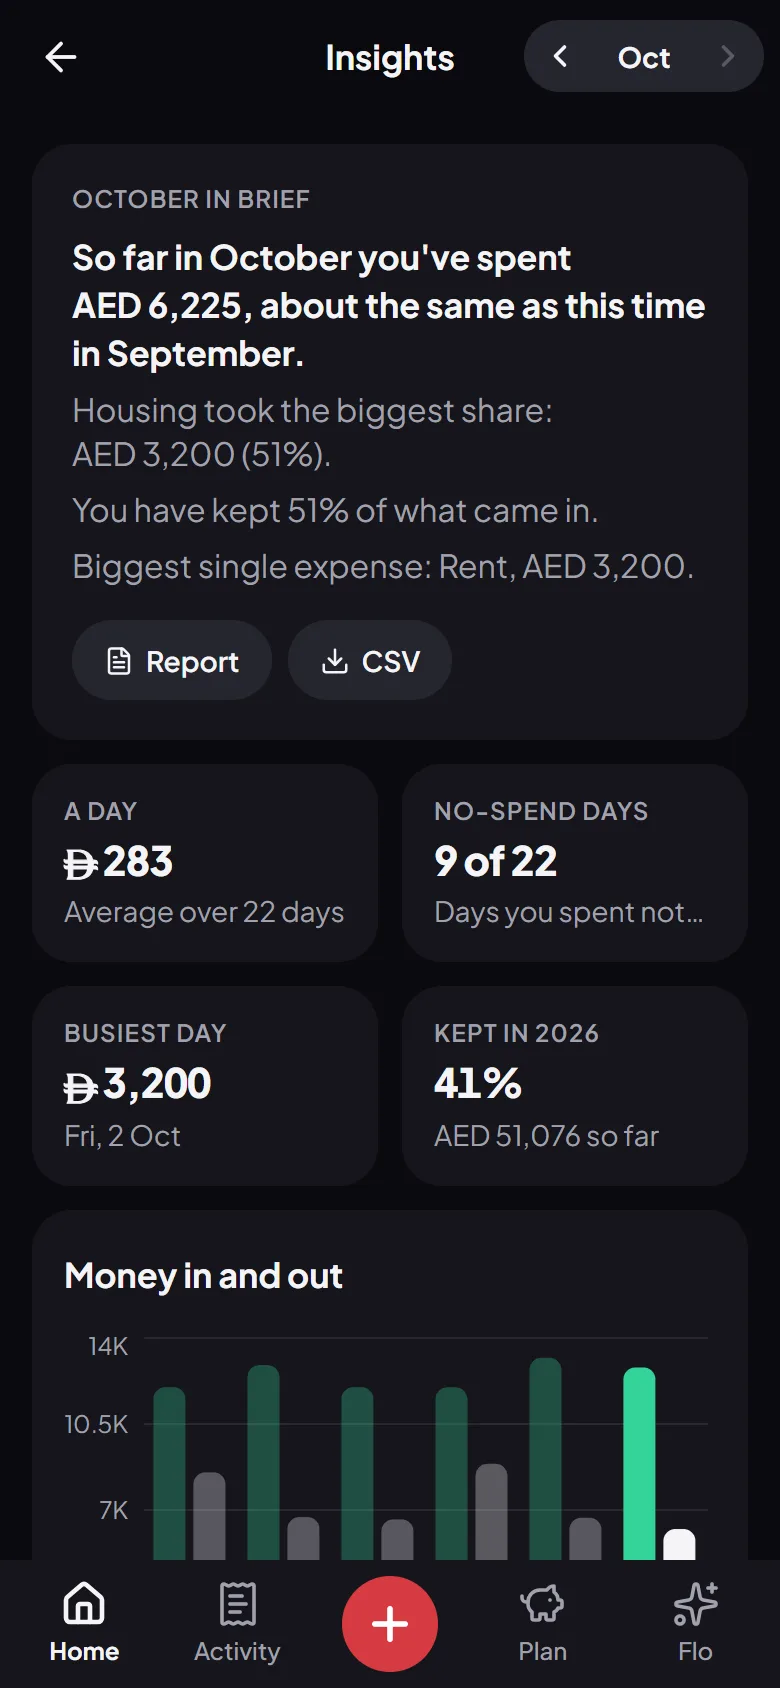Image resolution: width=780 pixels, height=1688 pixels.
Task: Download the CSV export
Action: [x=370, y=661]
